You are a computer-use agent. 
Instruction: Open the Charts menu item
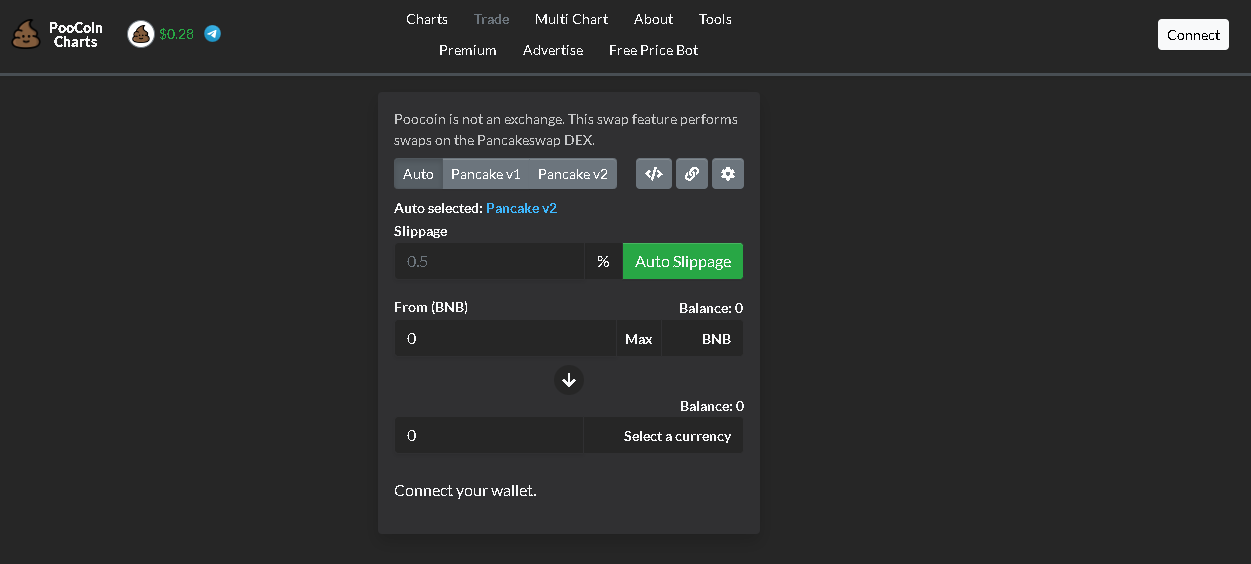(427, 19)
